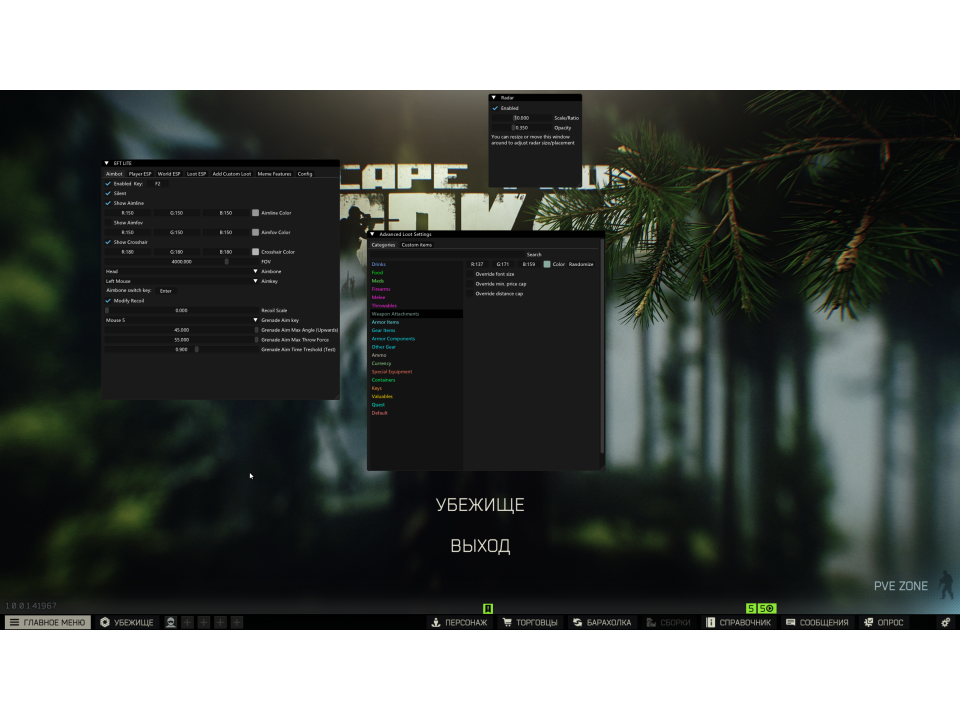
Task: Toggle the Radar Enabled checkbox
Action: tap(495, 108)
